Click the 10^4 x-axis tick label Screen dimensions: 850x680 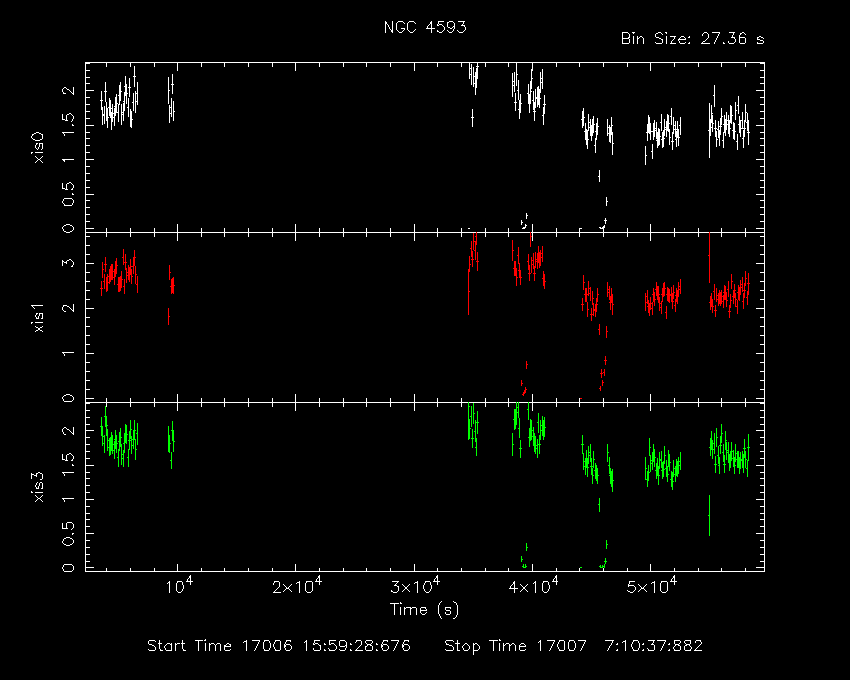[x=178, y=585]
